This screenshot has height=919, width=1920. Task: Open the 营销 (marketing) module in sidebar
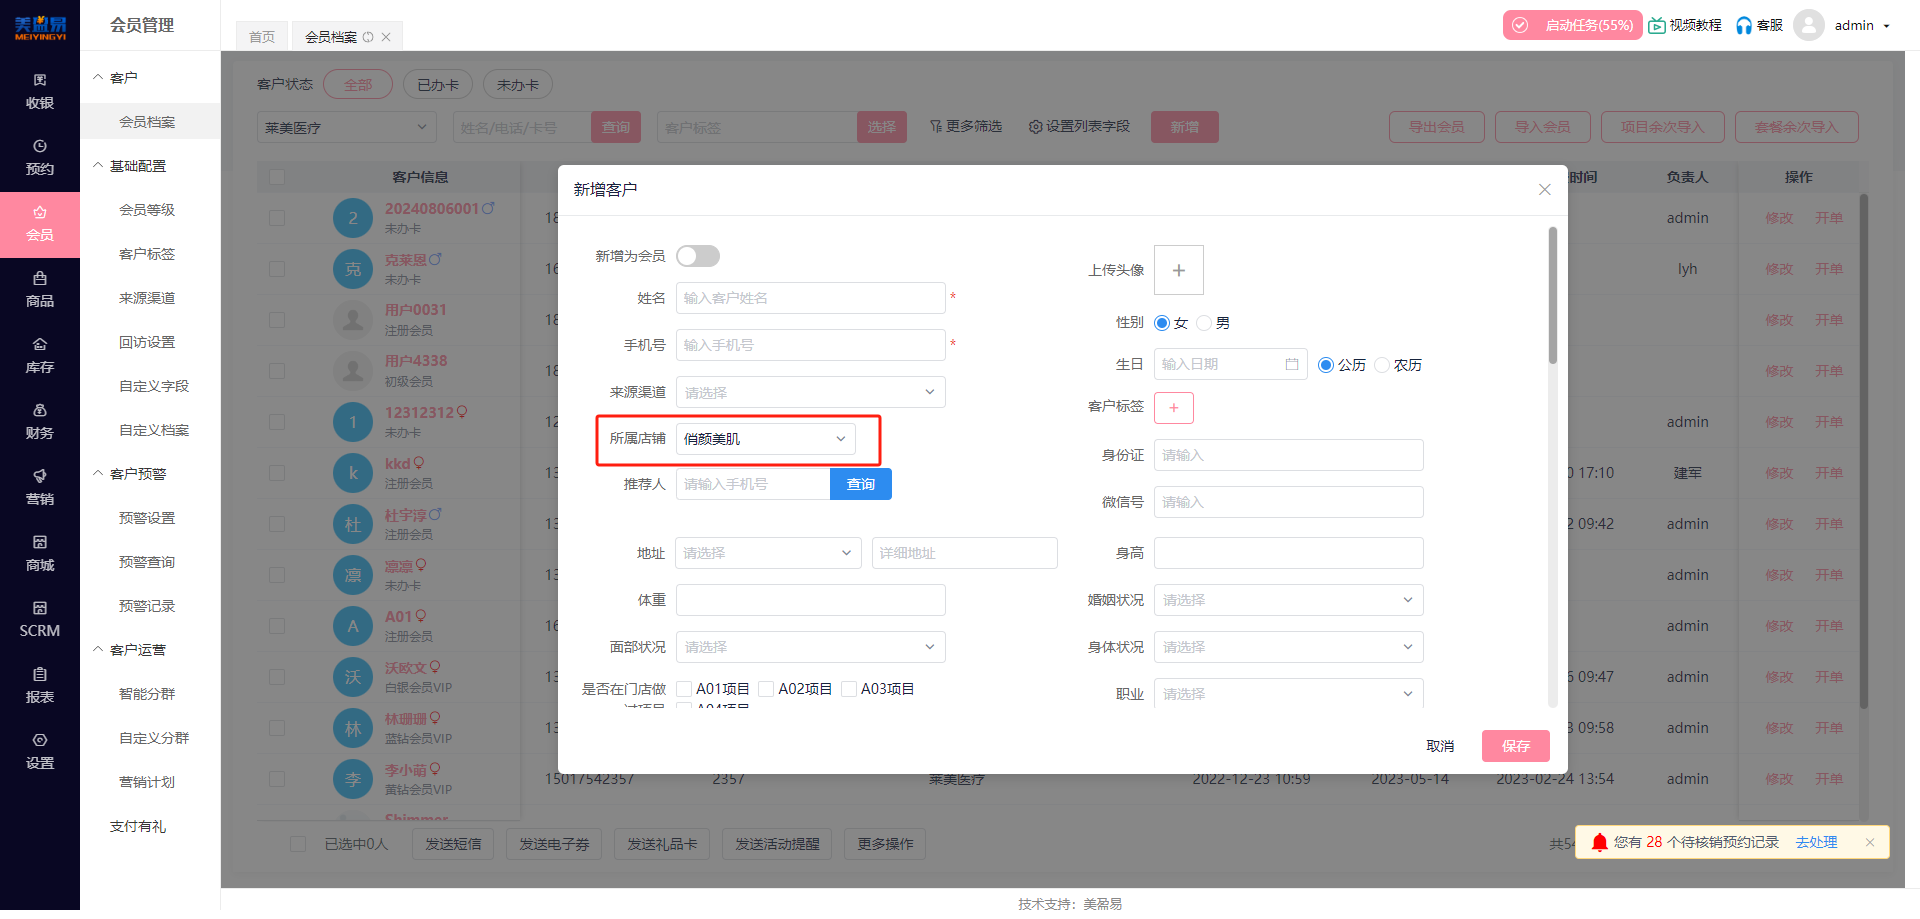click(40, 488)
